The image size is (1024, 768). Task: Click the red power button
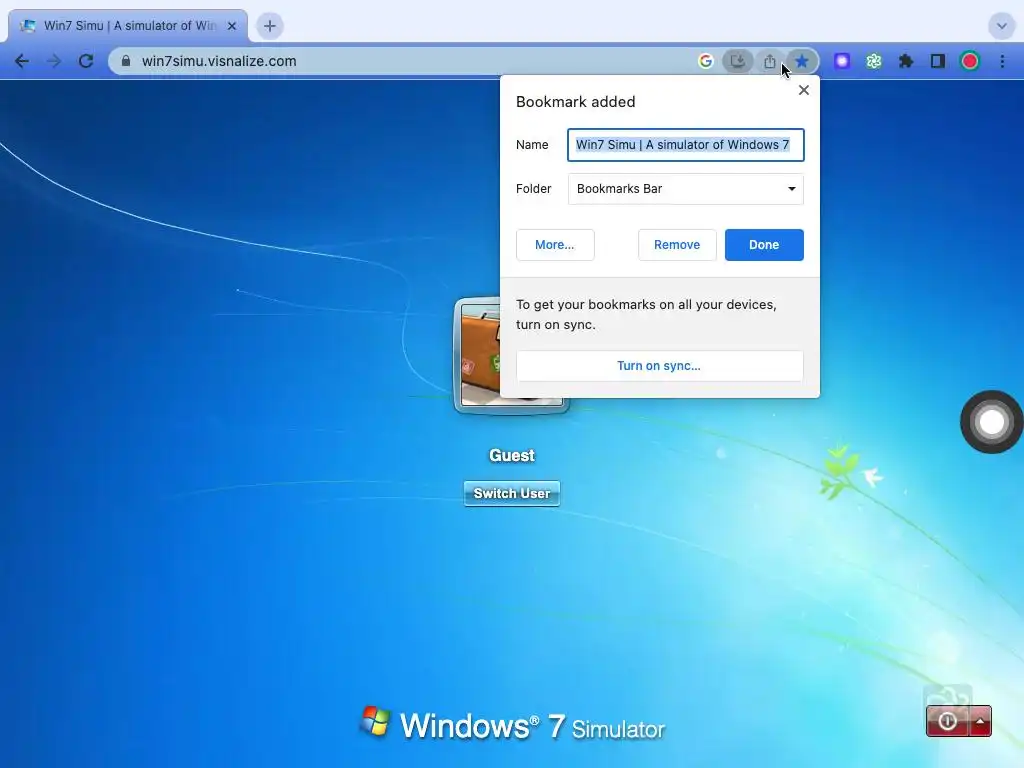tap(948, 721)
